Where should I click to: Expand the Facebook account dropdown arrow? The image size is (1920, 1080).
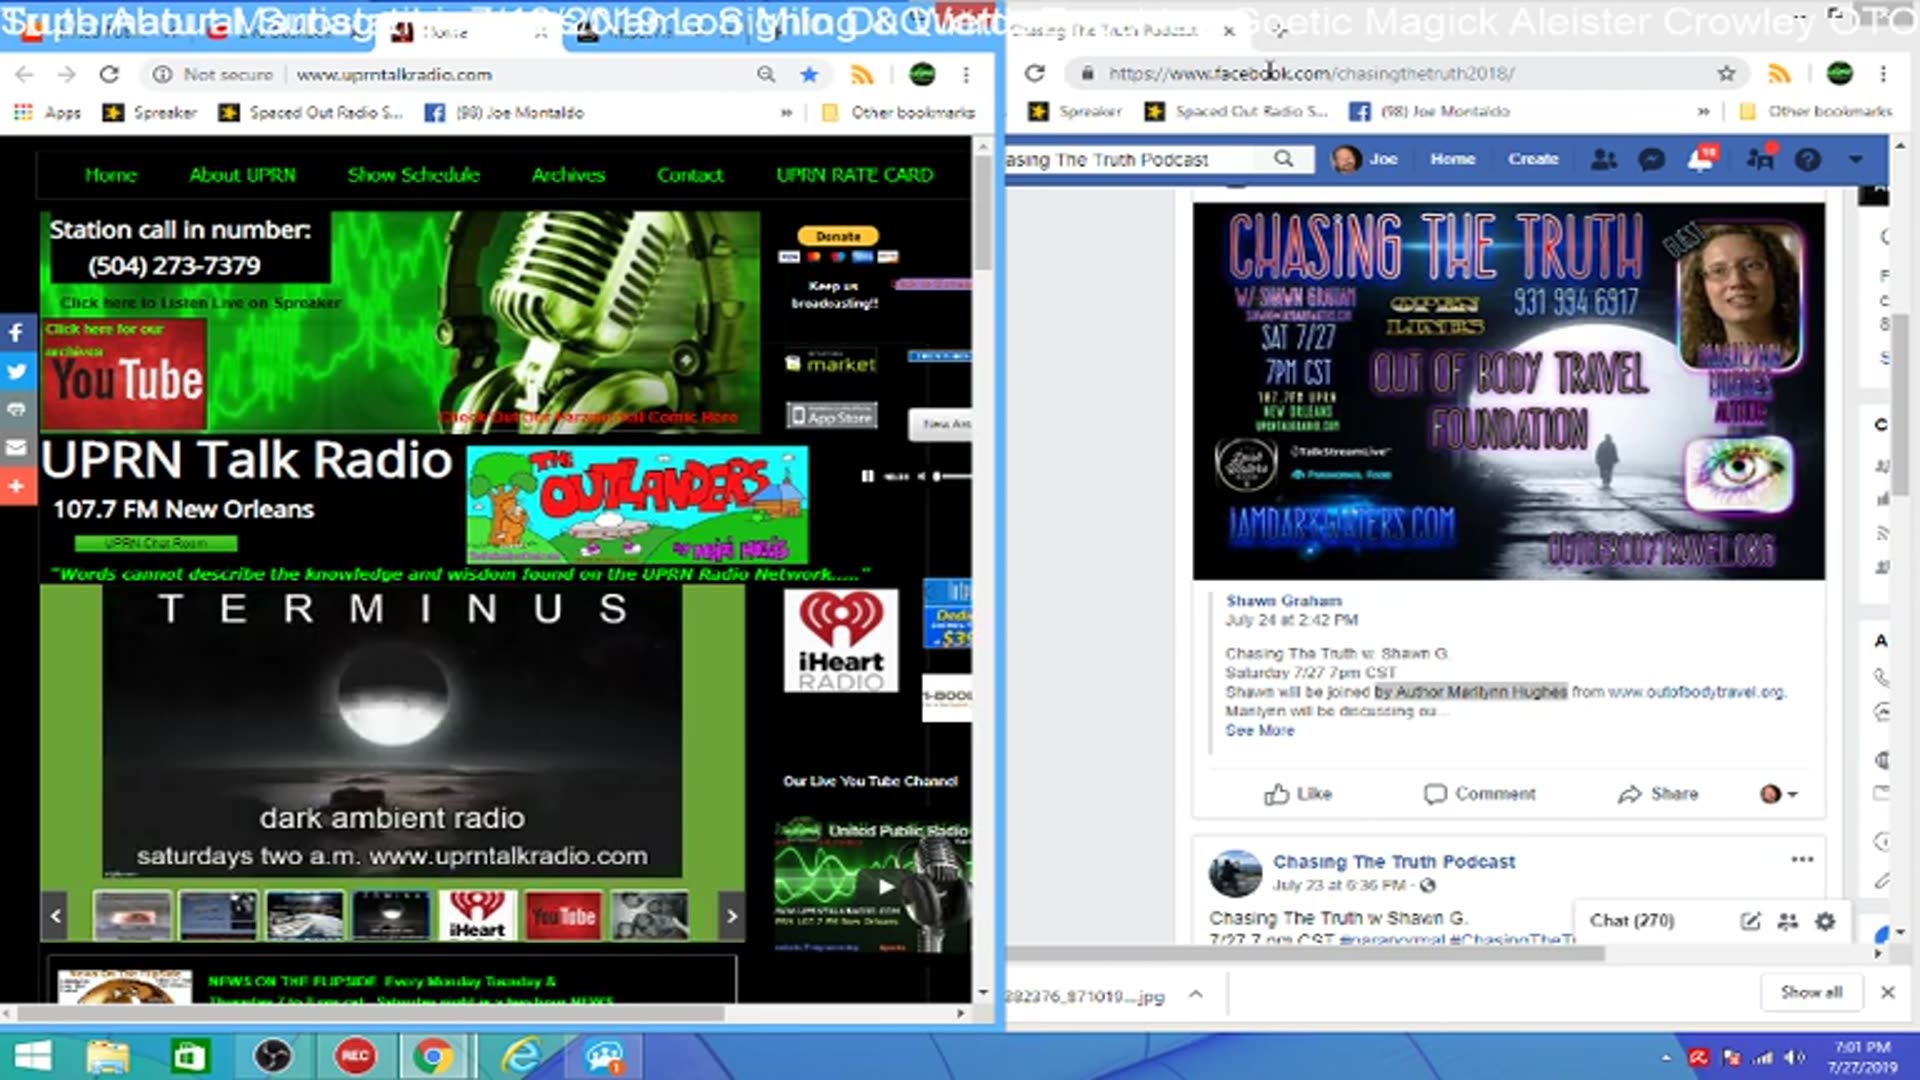(1856, 159)
